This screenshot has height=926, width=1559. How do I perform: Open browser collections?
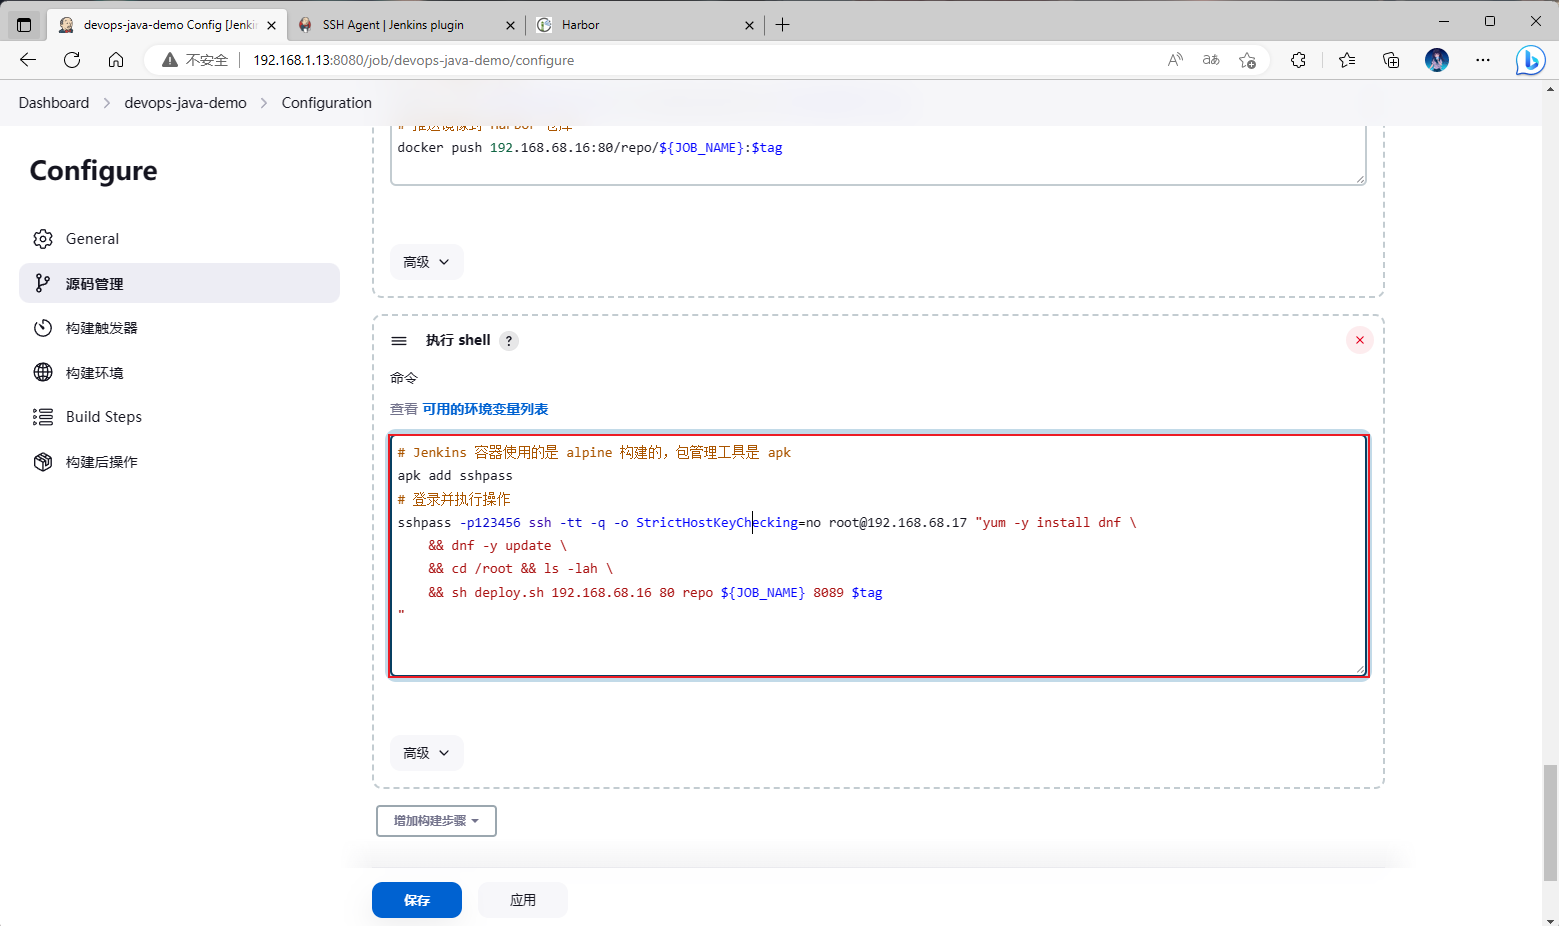[1391, 60]
